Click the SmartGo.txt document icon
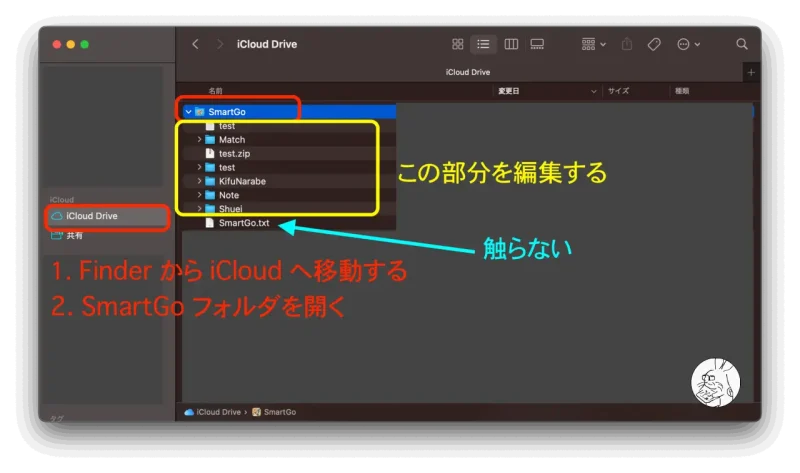 tap(210, 222)
